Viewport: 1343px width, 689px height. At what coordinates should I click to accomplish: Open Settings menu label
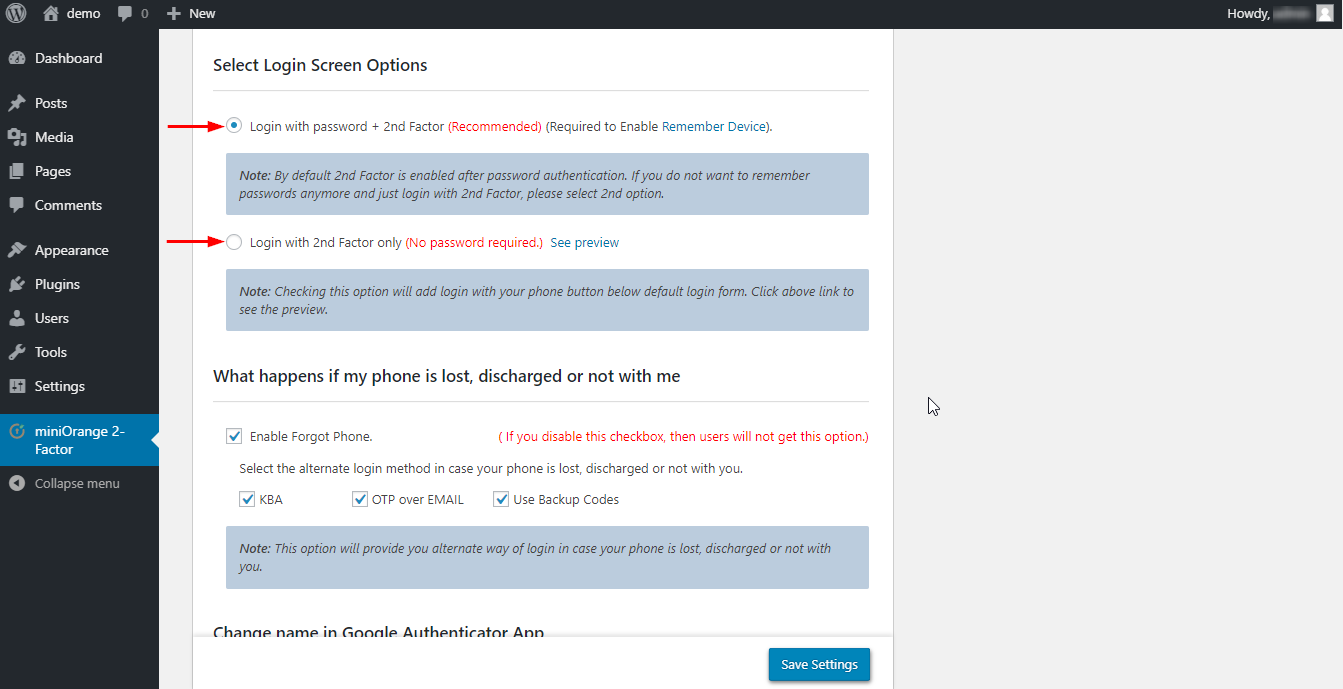coord(60,386)
